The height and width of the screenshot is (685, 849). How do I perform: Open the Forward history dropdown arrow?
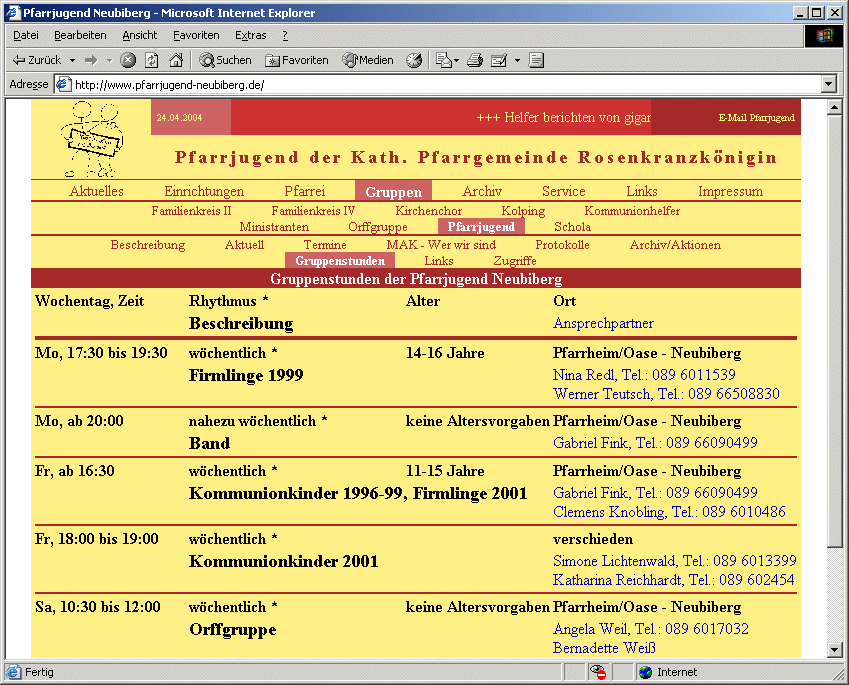109,60
